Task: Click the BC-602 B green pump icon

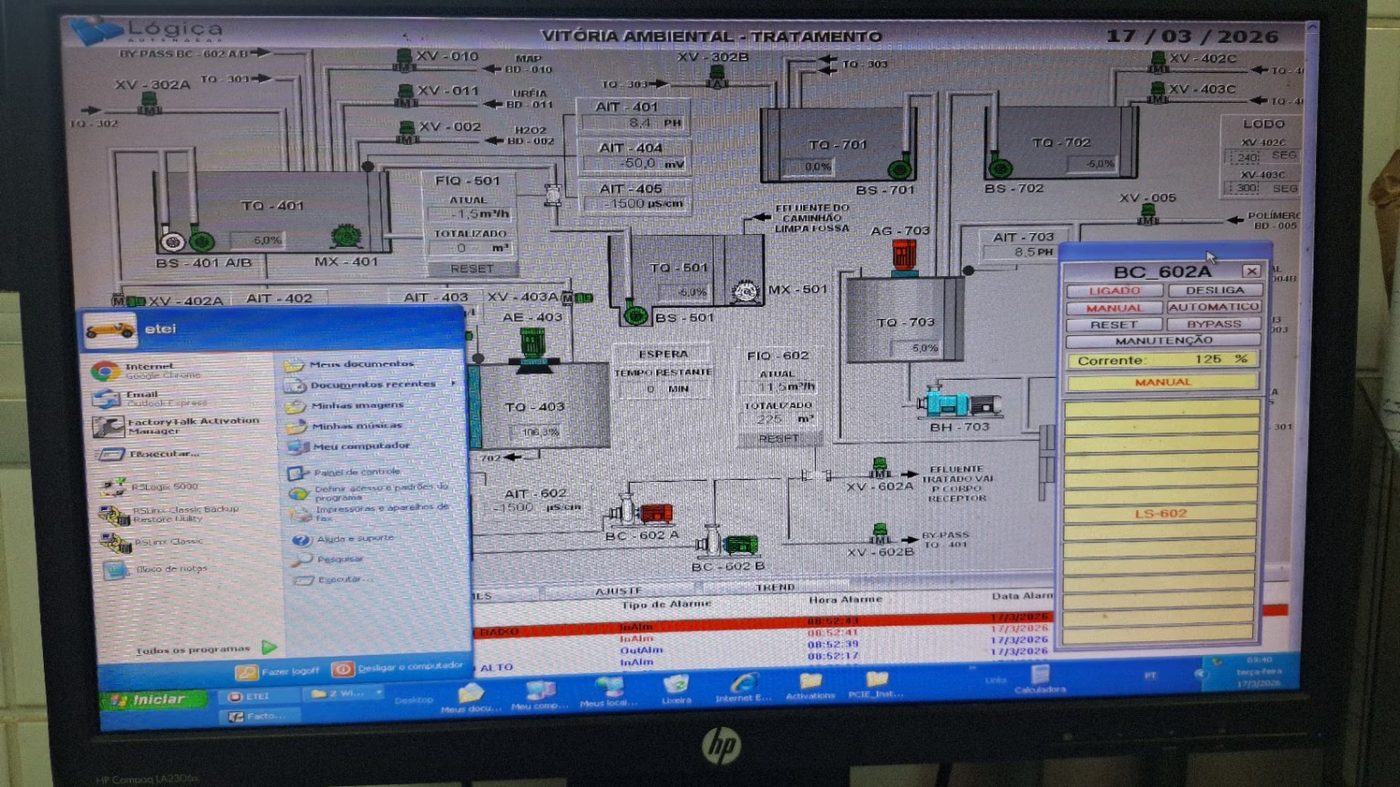Action: pos(727,543)
